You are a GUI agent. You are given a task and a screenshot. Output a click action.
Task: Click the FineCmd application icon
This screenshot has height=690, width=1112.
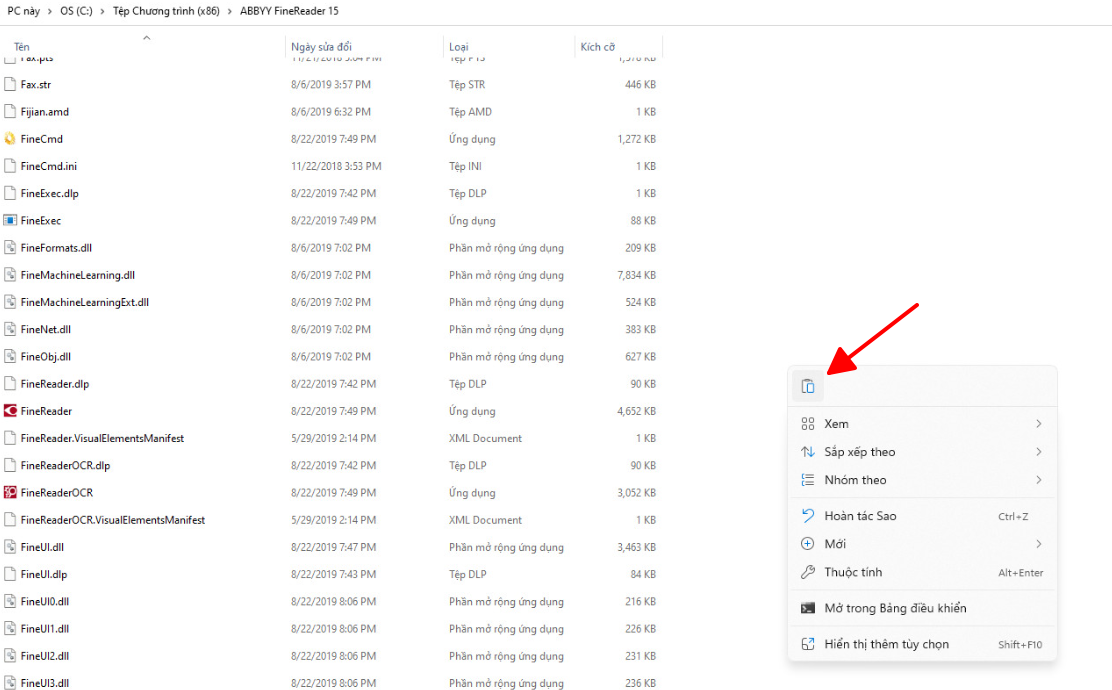pyautogui.click(x=10, y=139)
